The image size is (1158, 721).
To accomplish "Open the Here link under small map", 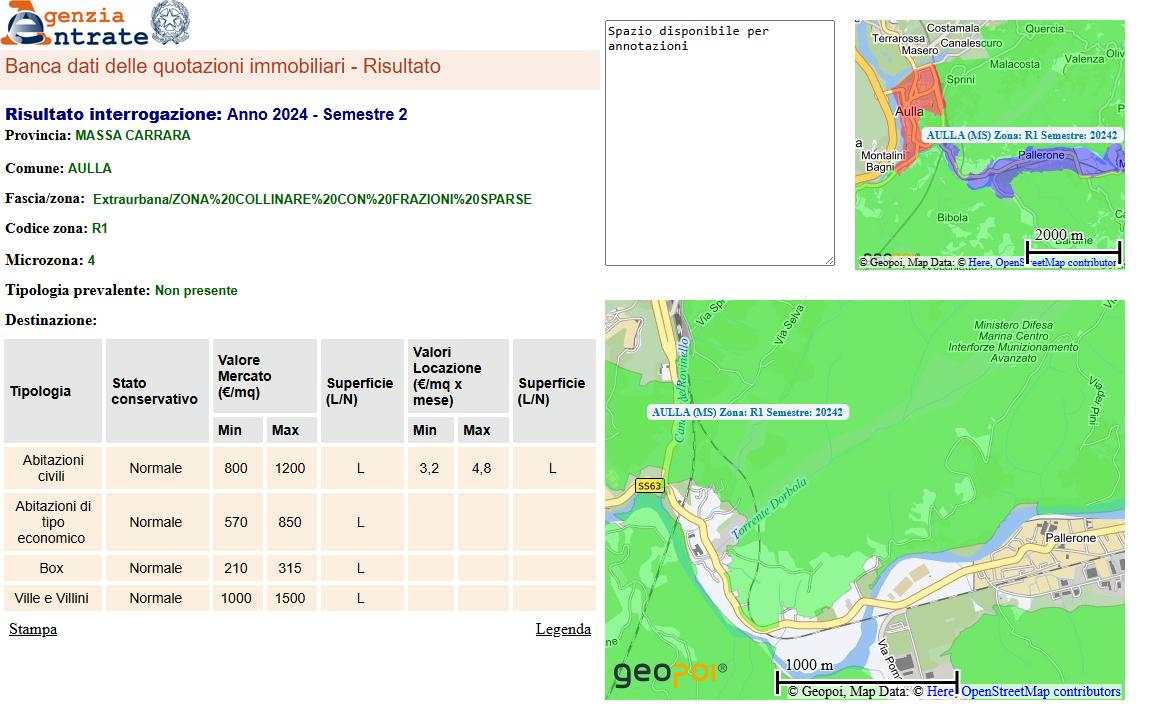I will point(979,262).
